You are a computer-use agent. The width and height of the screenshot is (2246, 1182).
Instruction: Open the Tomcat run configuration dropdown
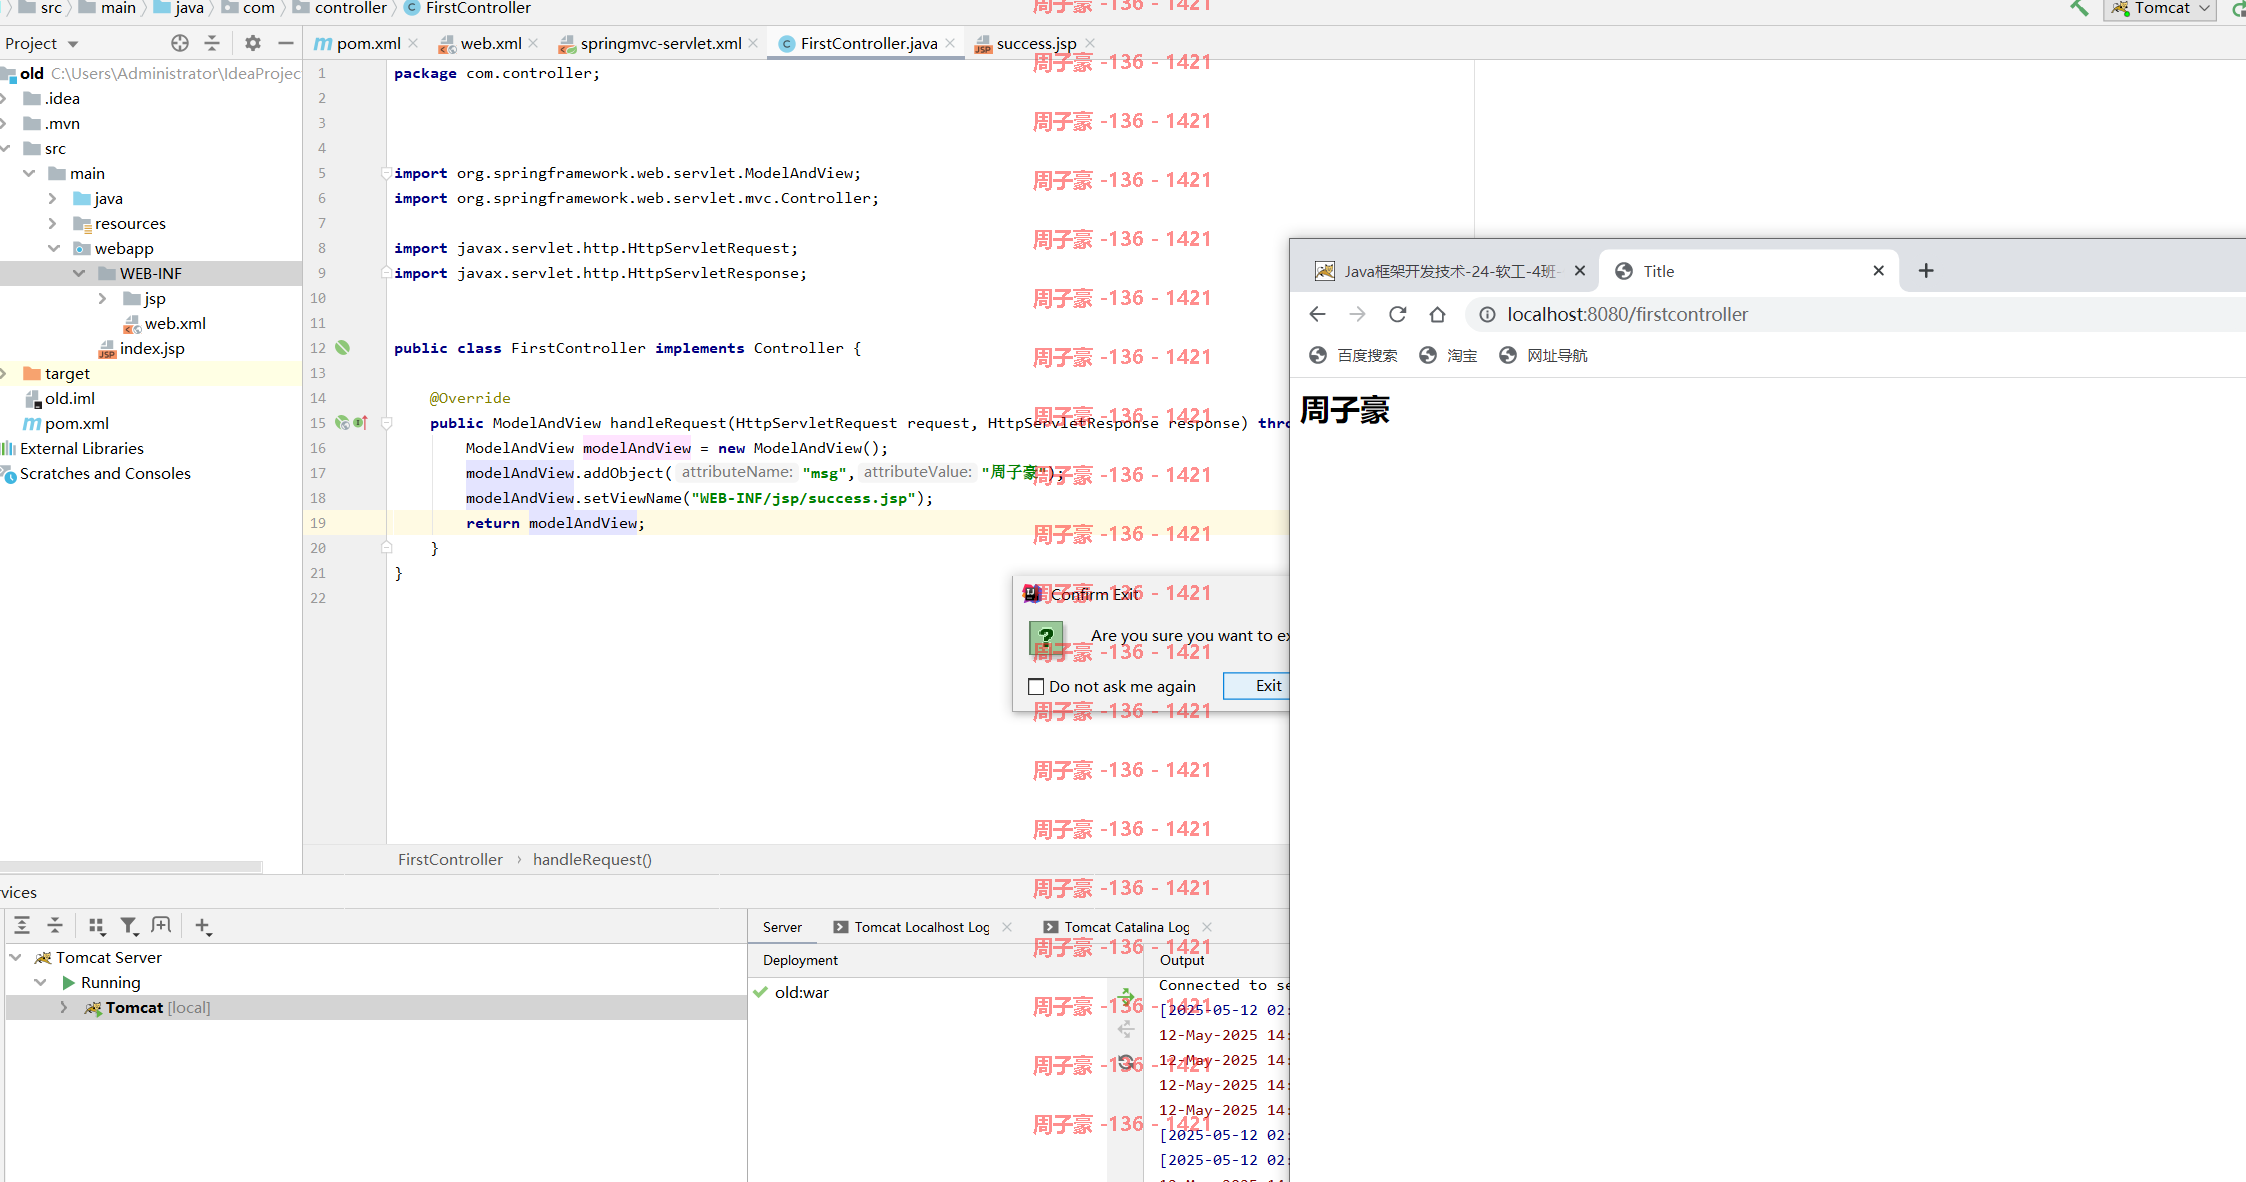pos(2160,8)
